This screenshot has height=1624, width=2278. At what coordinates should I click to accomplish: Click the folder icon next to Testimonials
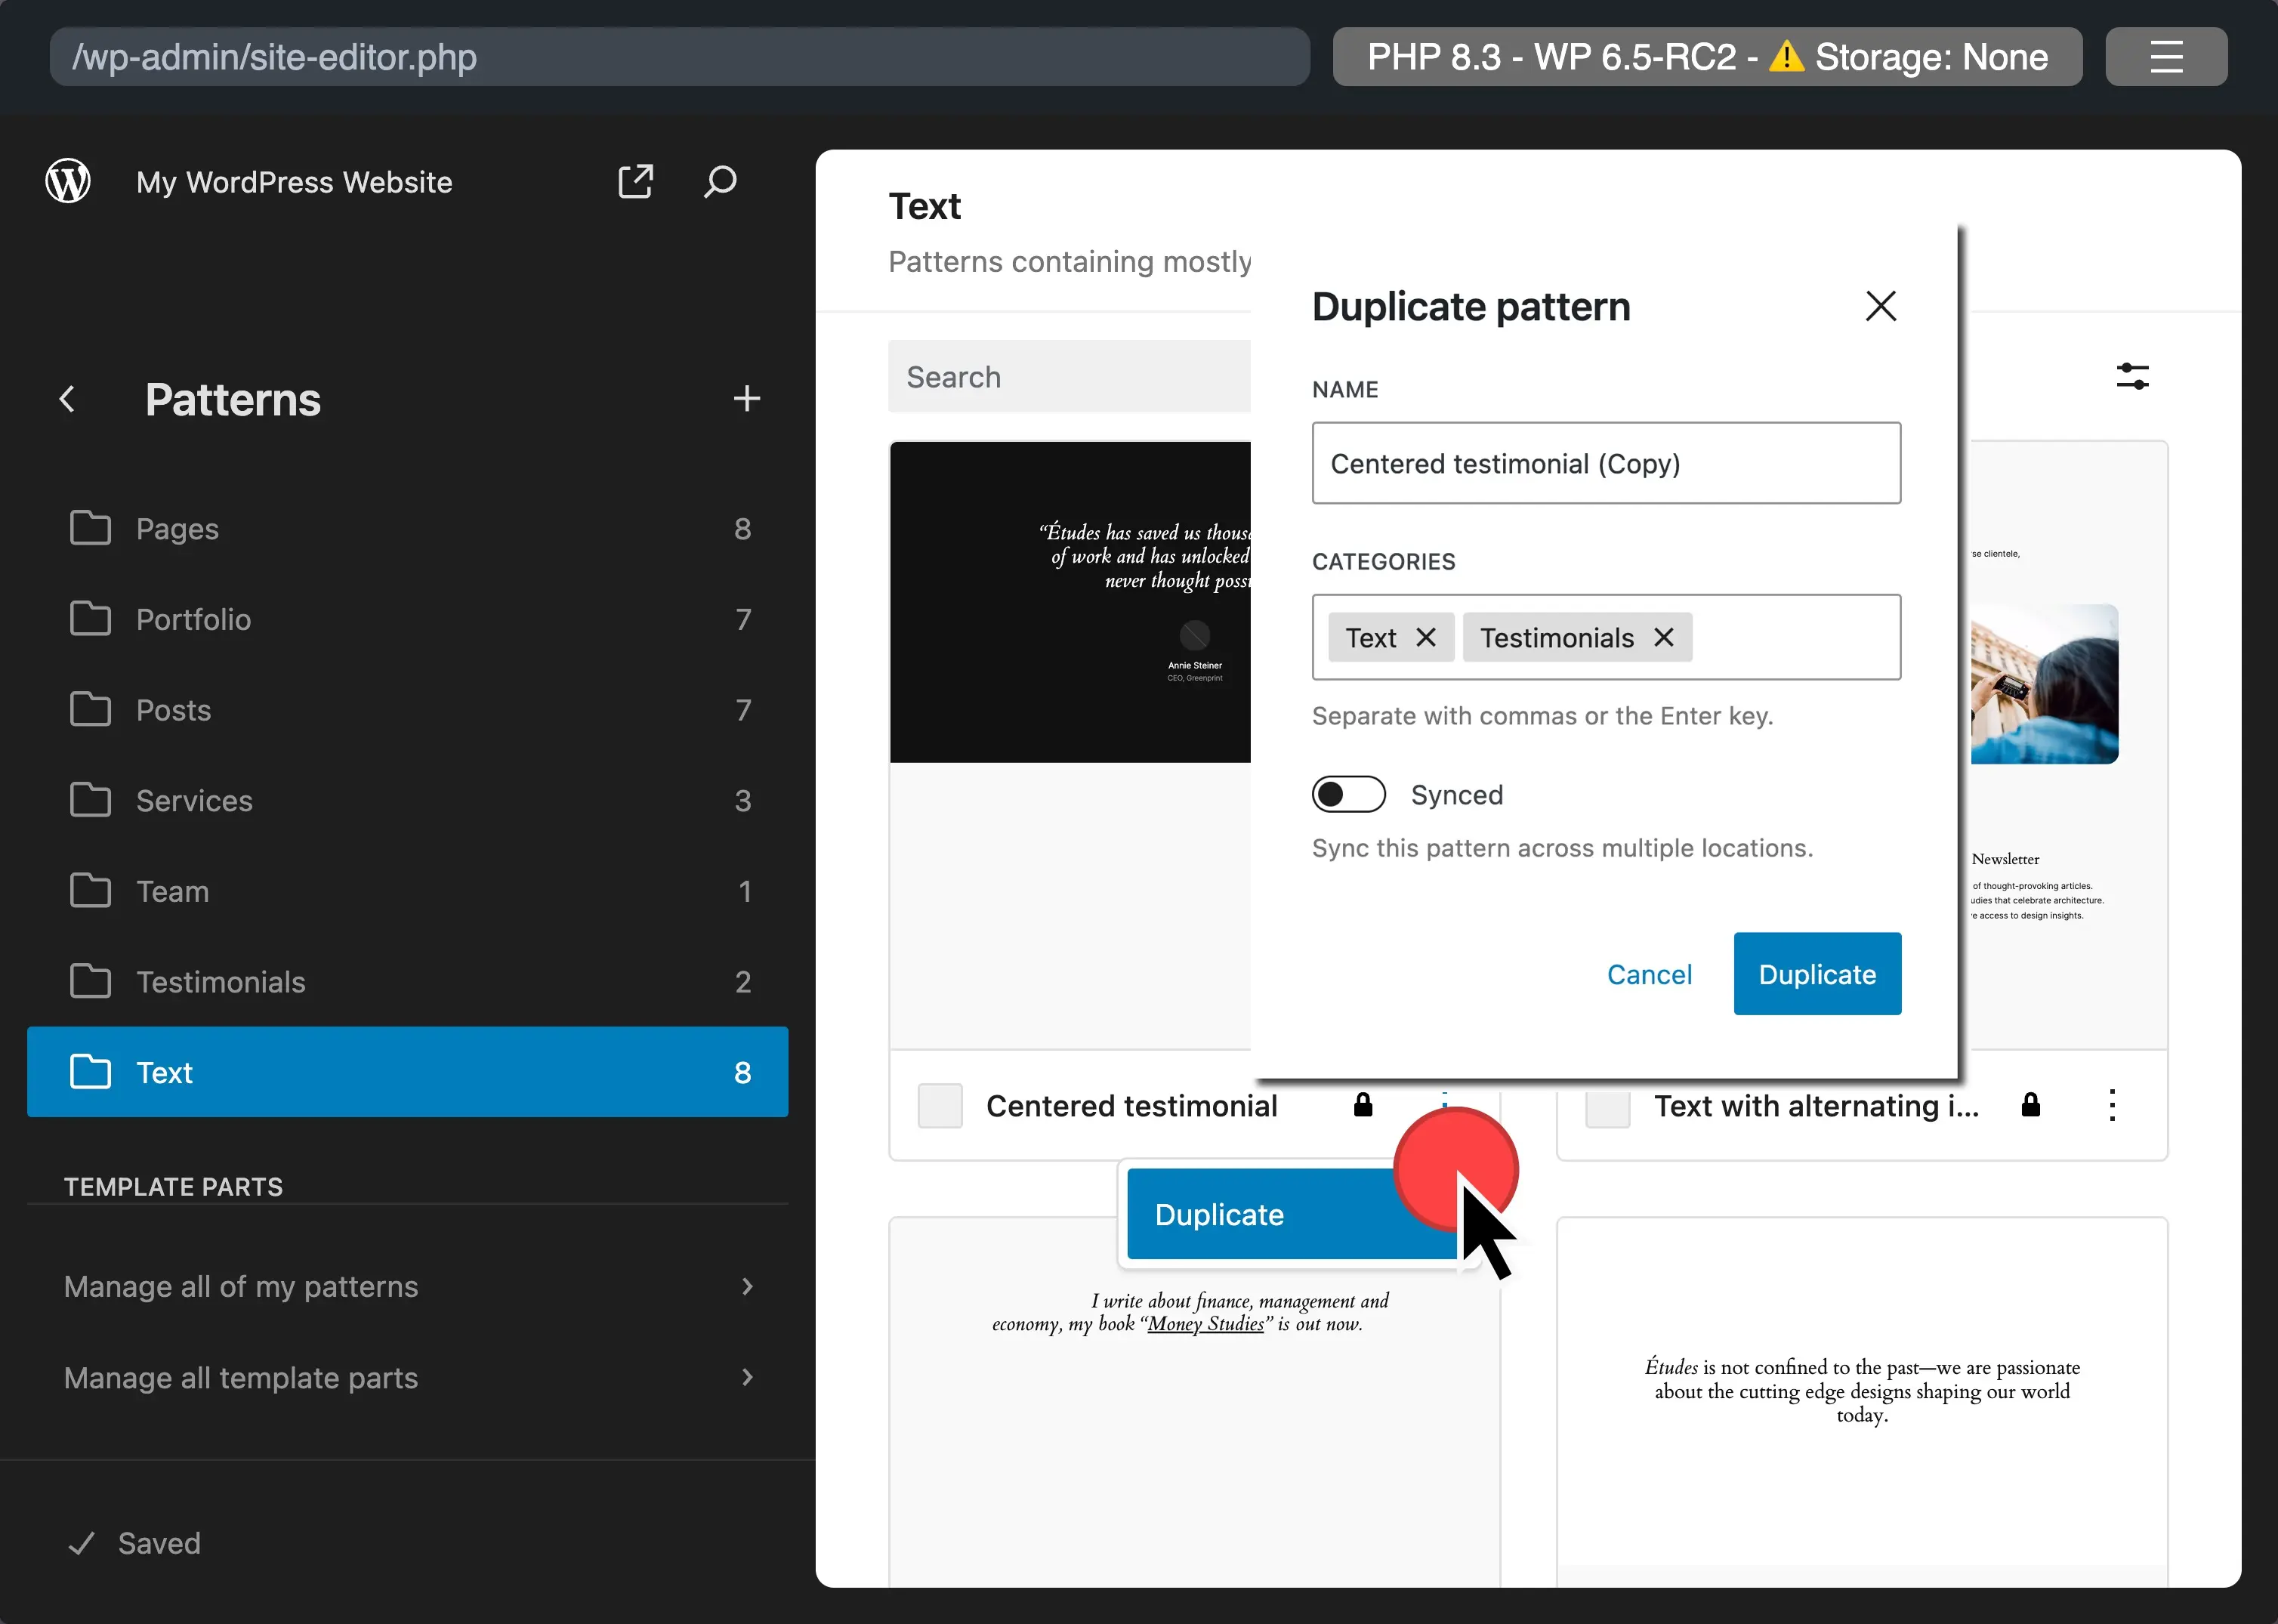90,979
